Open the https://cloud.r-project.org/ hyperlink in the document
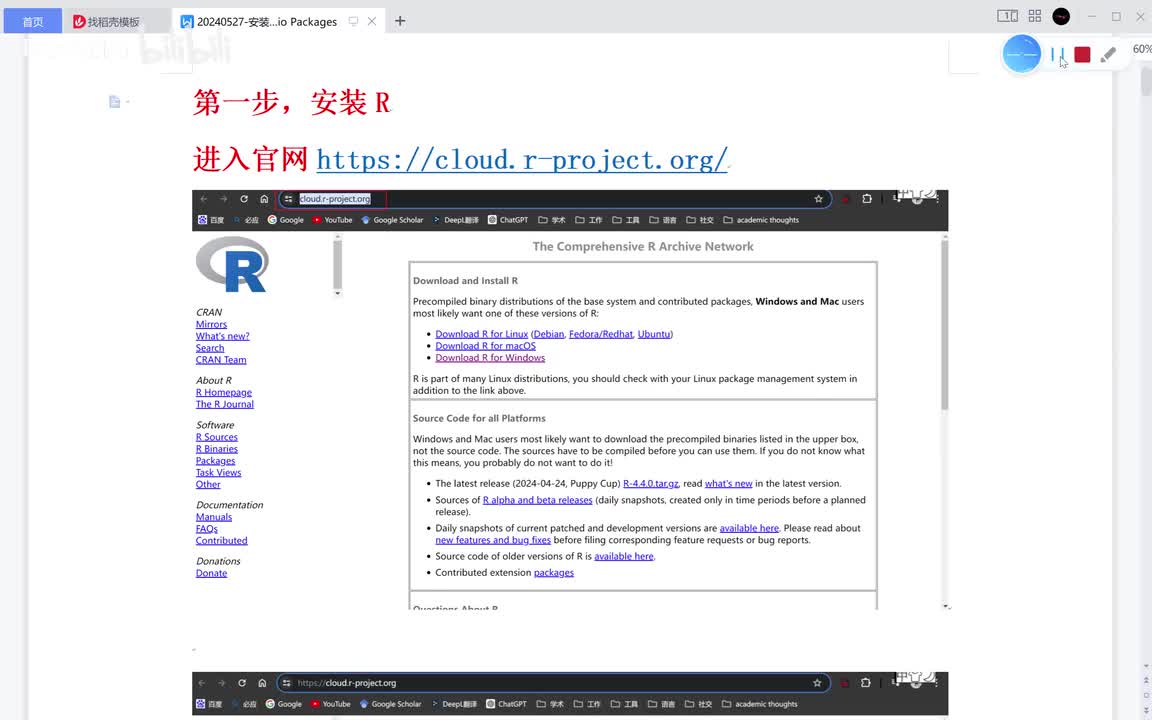This screenshot has width=1152, height=720. 522,159
